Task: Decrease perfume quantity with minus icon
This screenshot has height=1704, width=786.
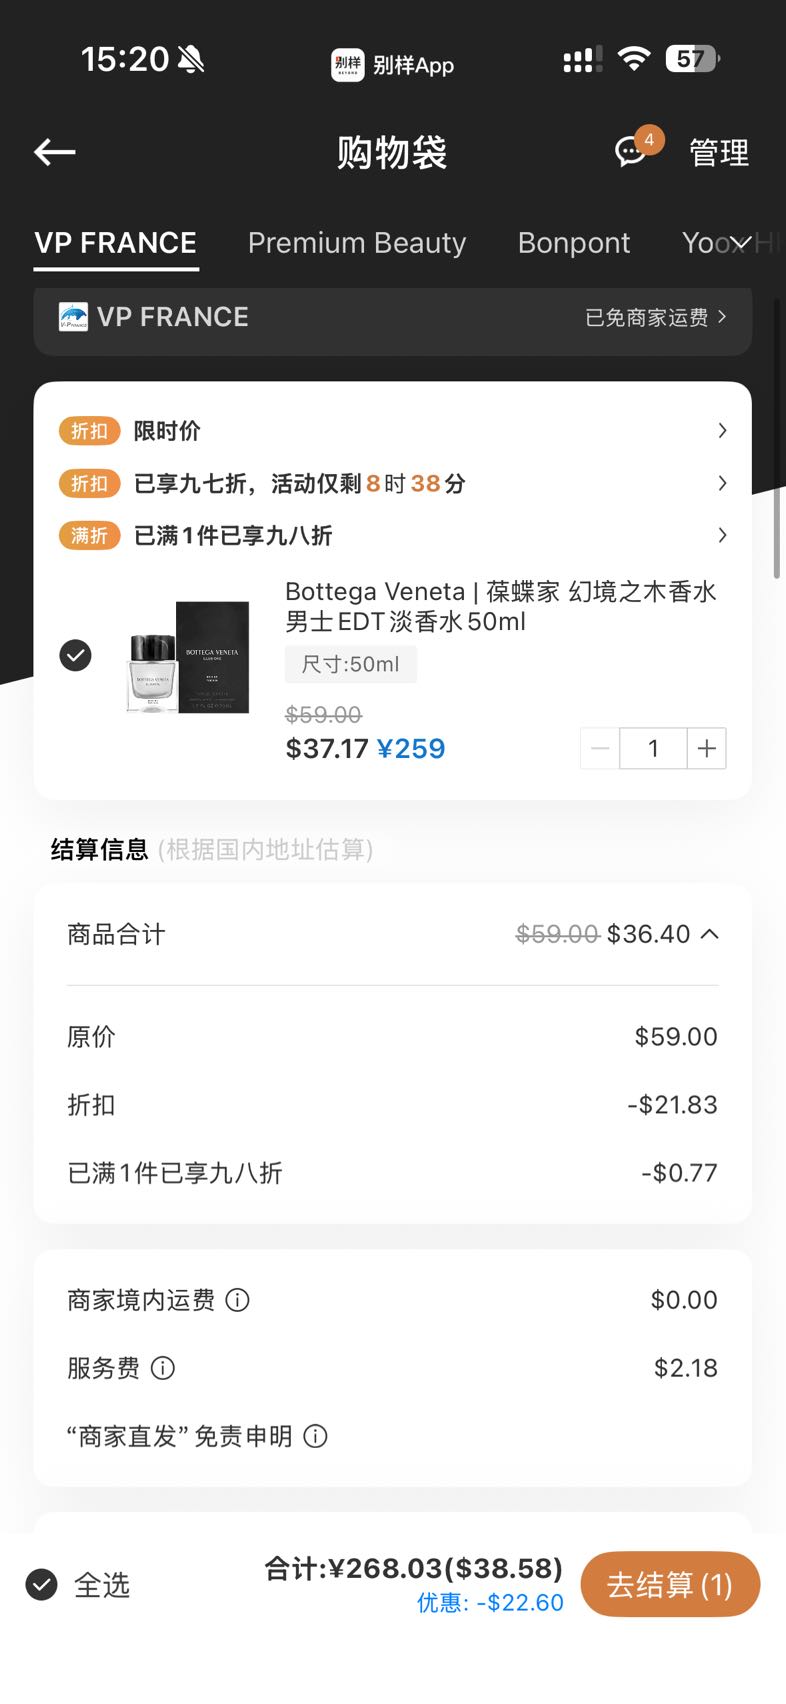Action: point(600,748)
